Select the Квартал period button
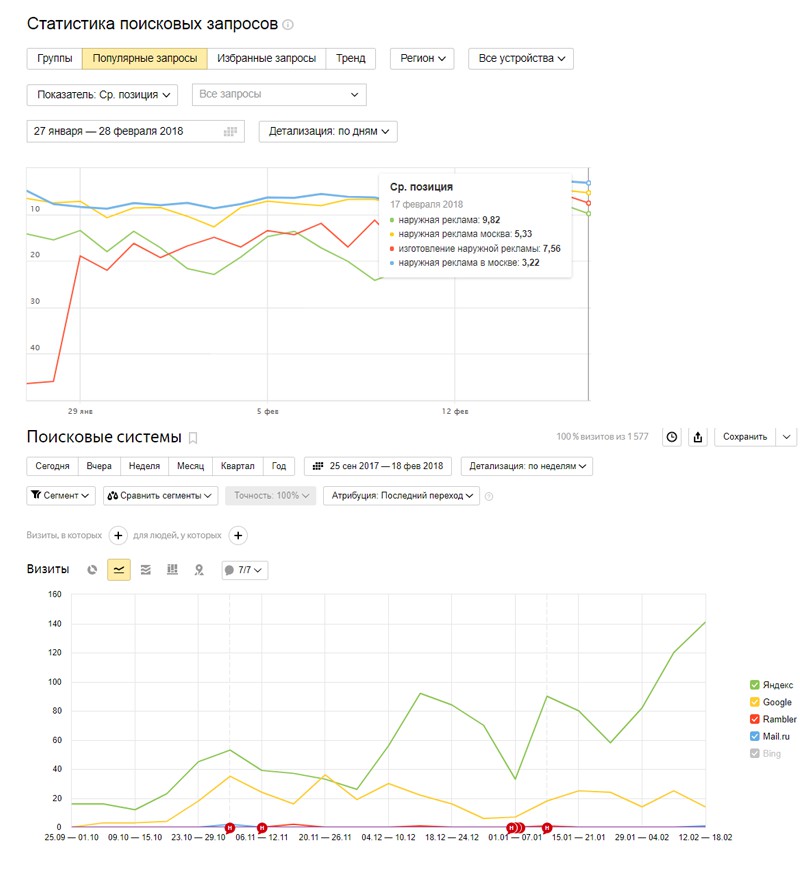Viewport: 800px width, 870px height. pos(237,466)
